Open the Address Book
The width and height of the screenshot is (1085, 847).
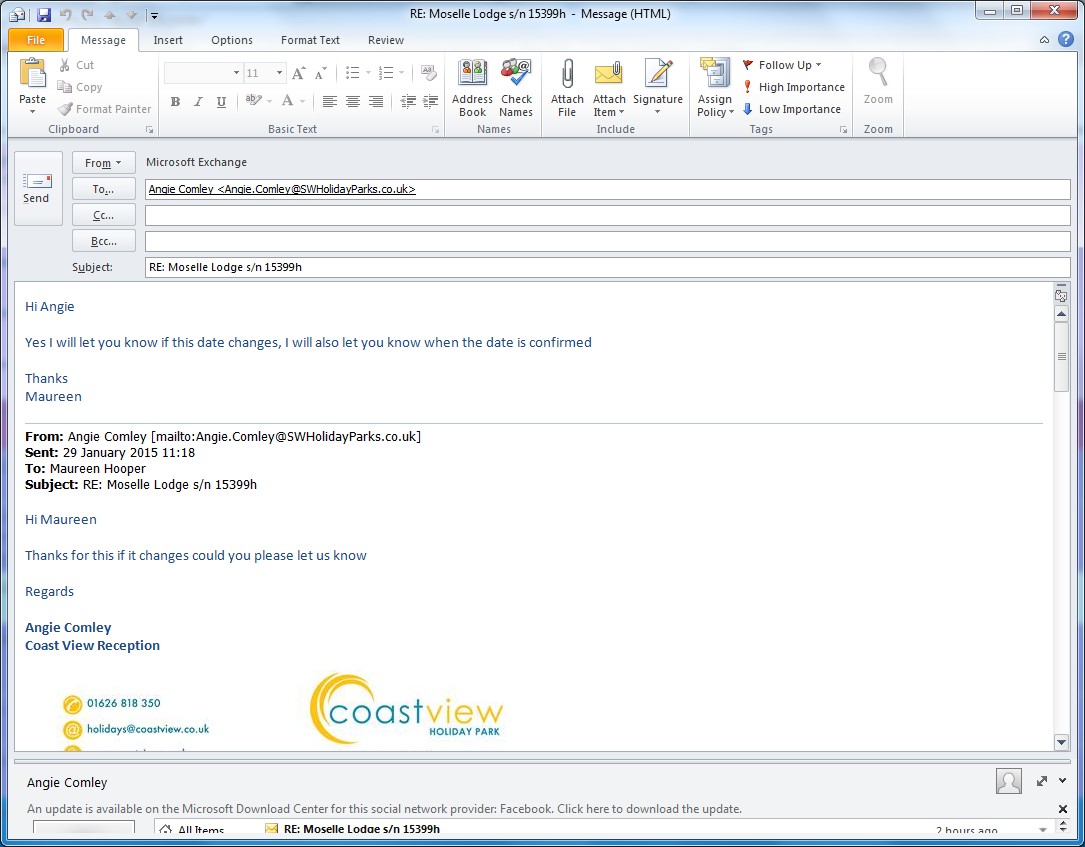[472, 87]
